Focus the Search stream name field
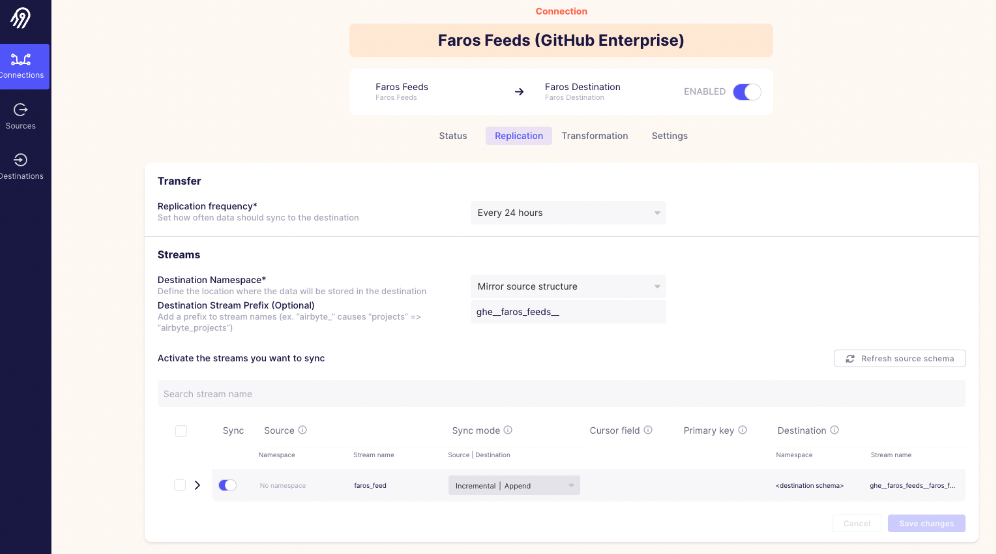This screenshot has width=996, height=554. 562,394
